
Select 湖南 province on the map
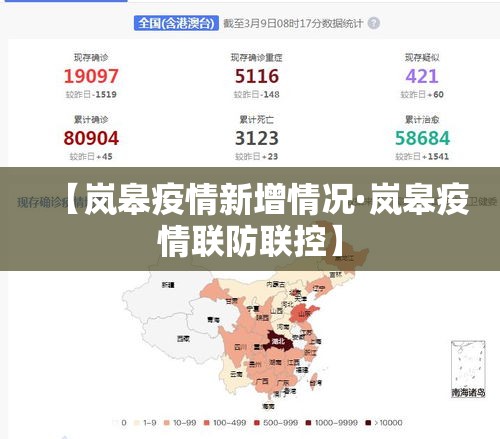tap(275, 362)
